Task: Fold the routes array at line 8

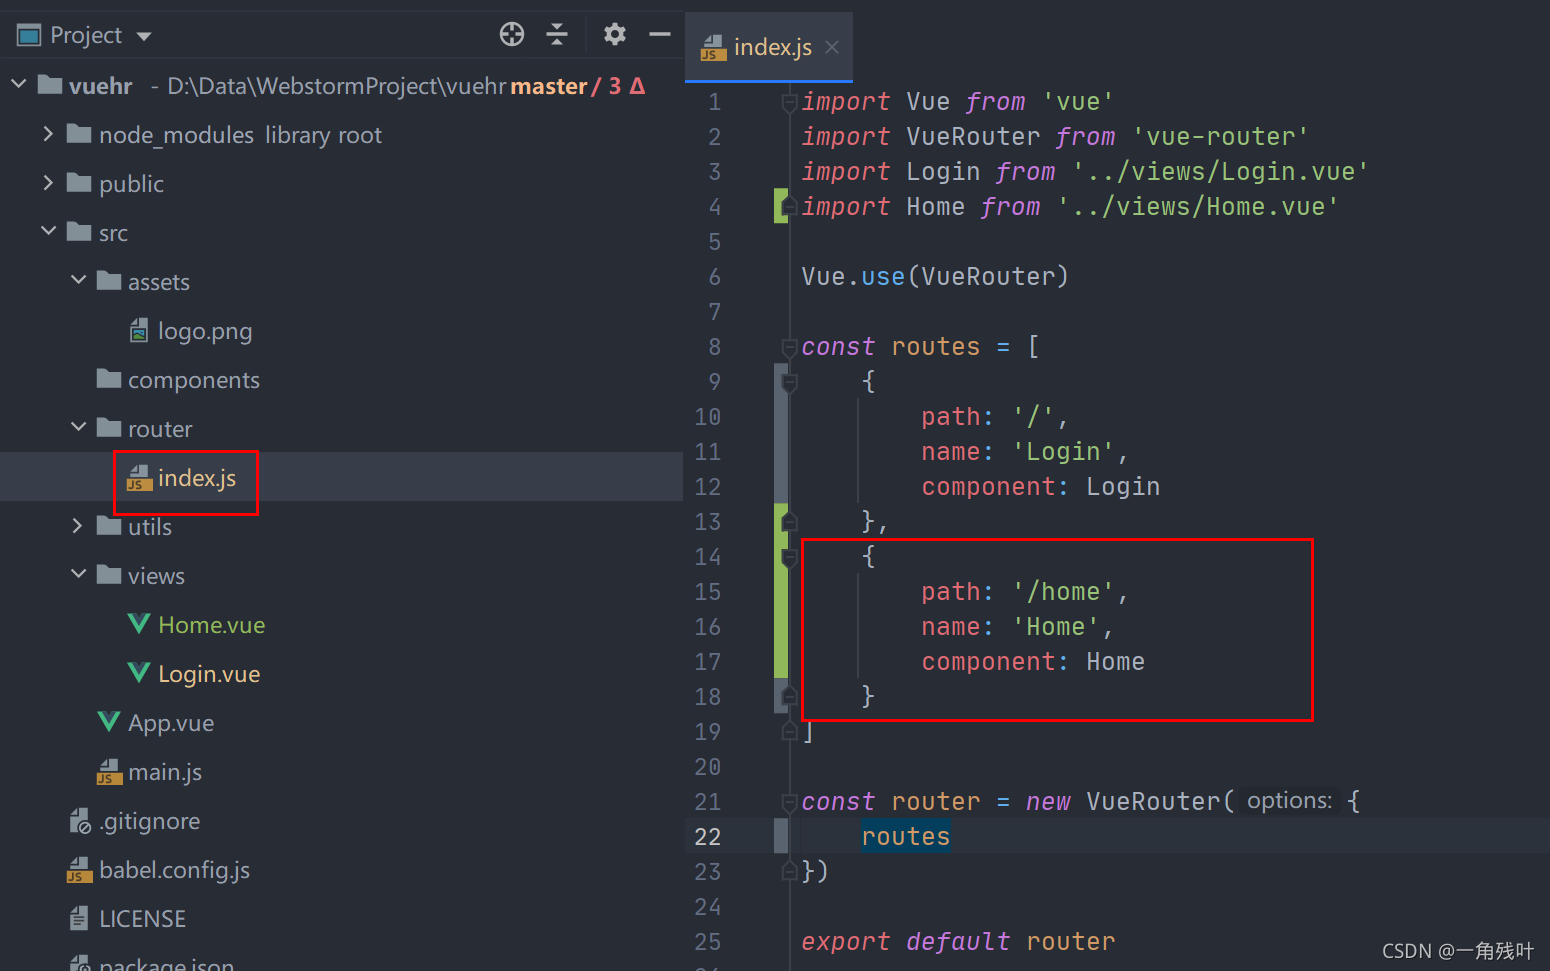Action: click(x=789, y=347)
